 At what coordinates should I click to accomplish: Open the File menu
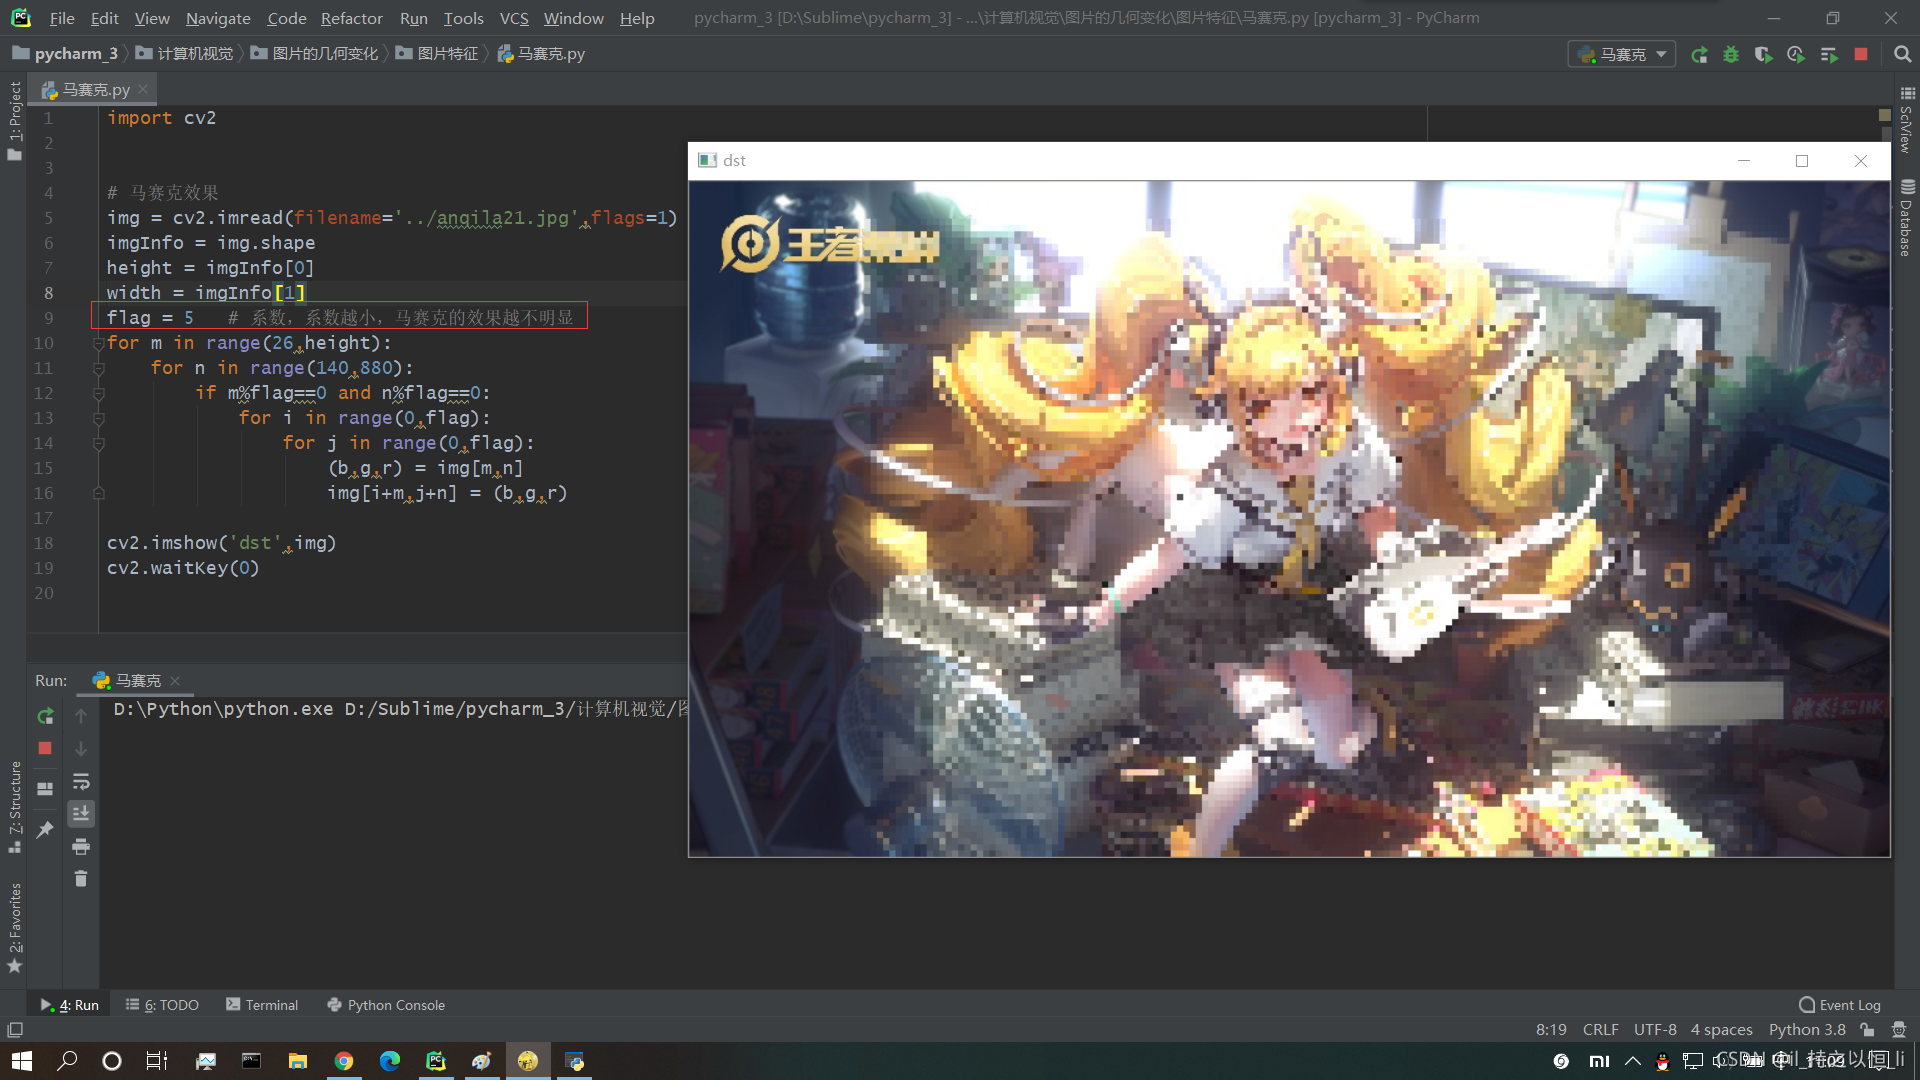click(62, 18)
